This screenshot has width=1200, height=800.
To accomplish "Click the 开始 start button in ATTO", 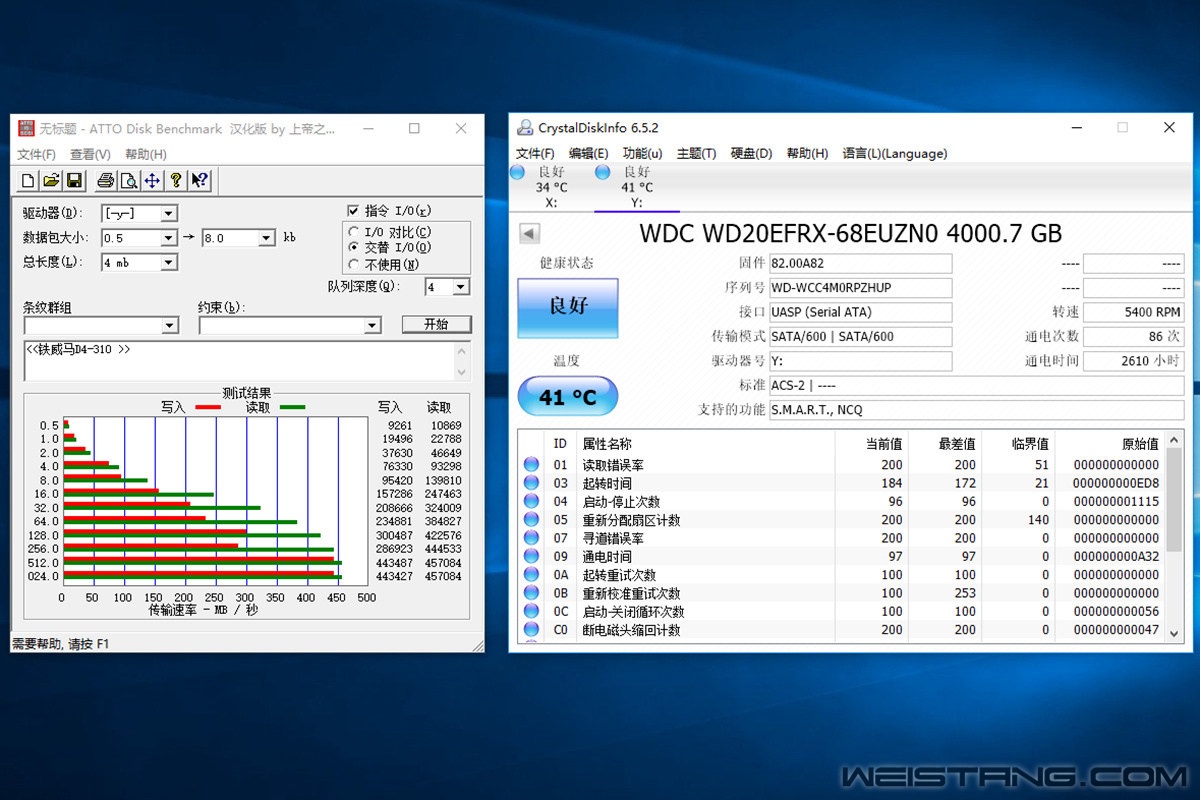I will (x=436, y=324).
